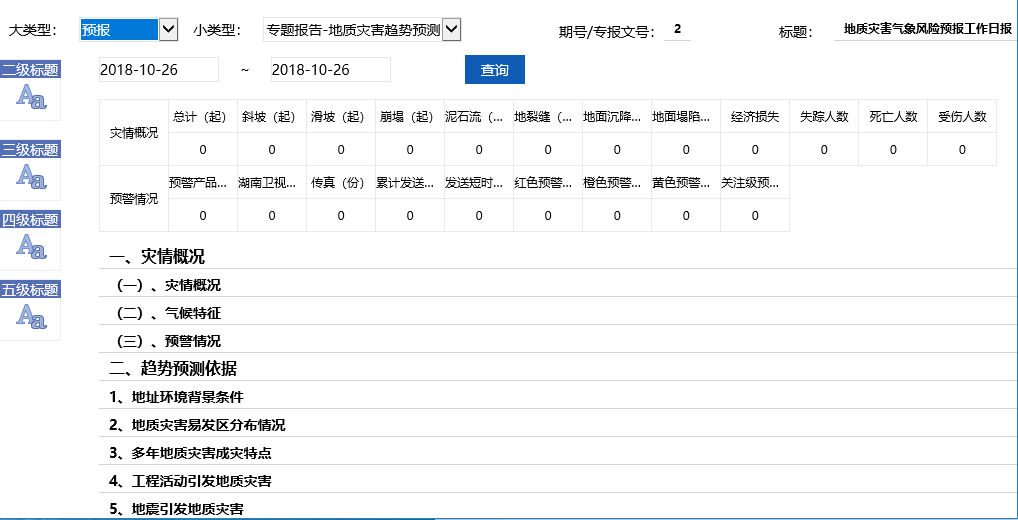This screenshot has width=1018, height=520.
Task: Open the 二、趋势预测依据 heading
Action: 173,368
